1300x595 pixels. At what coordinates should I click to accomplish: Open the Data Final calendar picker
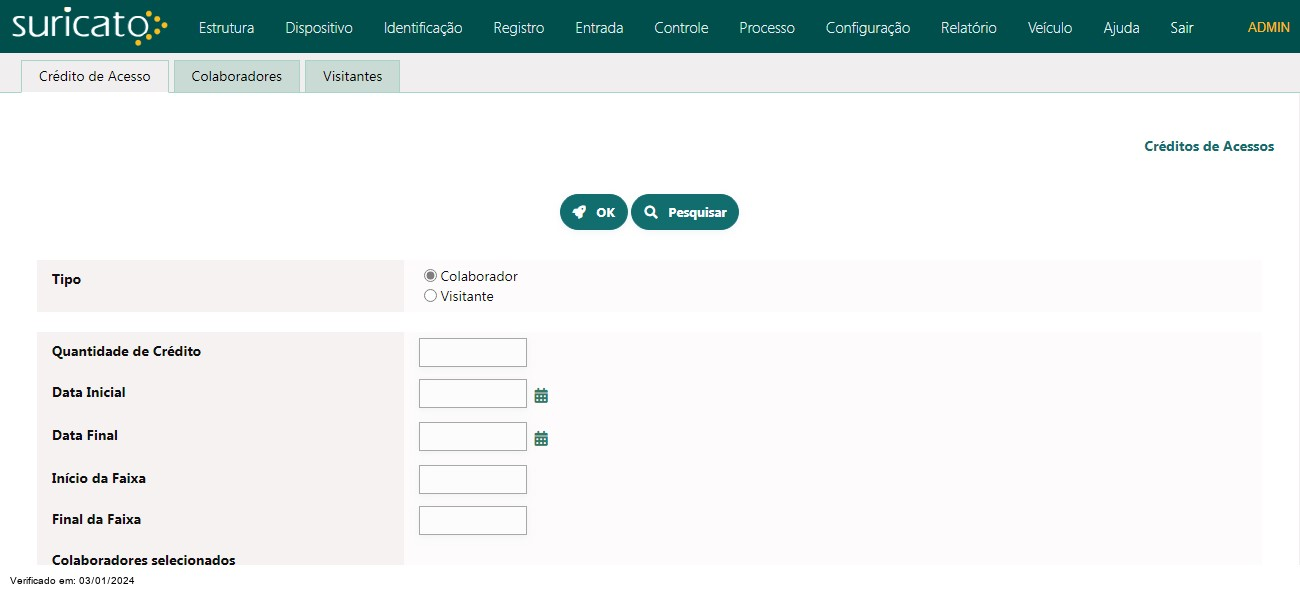click(541, 439)
